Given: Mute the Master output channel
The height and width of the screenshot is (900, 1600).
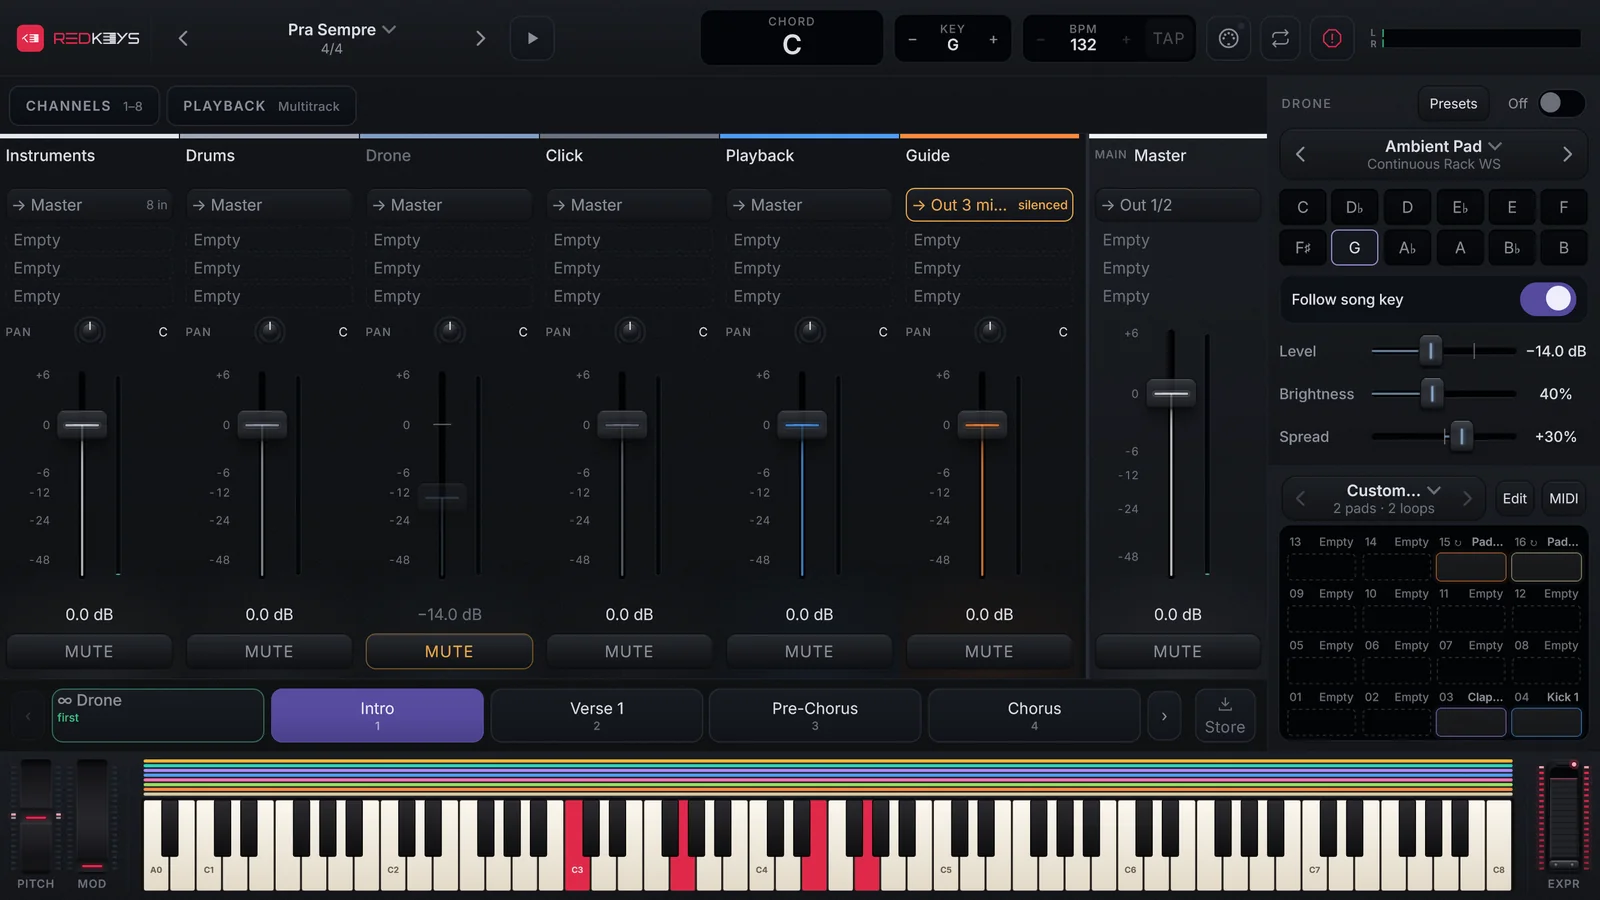Looking at the screenshot, I should coord(1177,651).
